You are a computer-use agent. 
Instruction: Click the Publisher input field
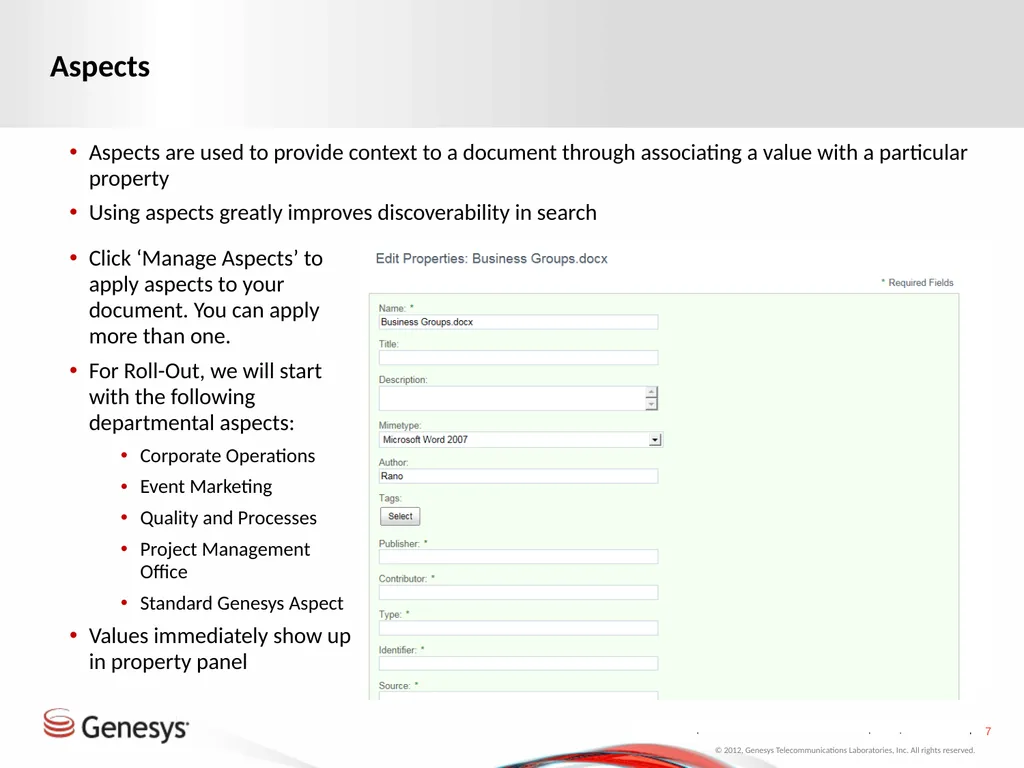pyautogui.click(x=519, y=556)
